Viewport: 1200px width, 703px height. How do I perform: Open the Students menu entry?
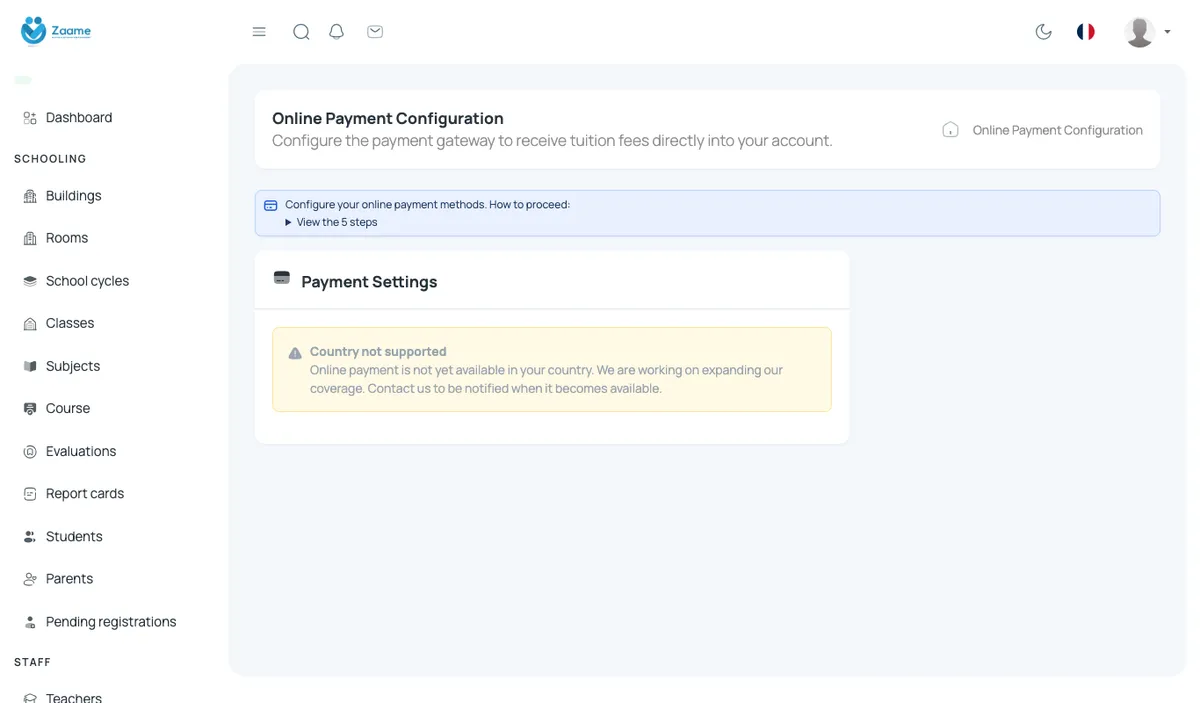[x=74, y=537]
